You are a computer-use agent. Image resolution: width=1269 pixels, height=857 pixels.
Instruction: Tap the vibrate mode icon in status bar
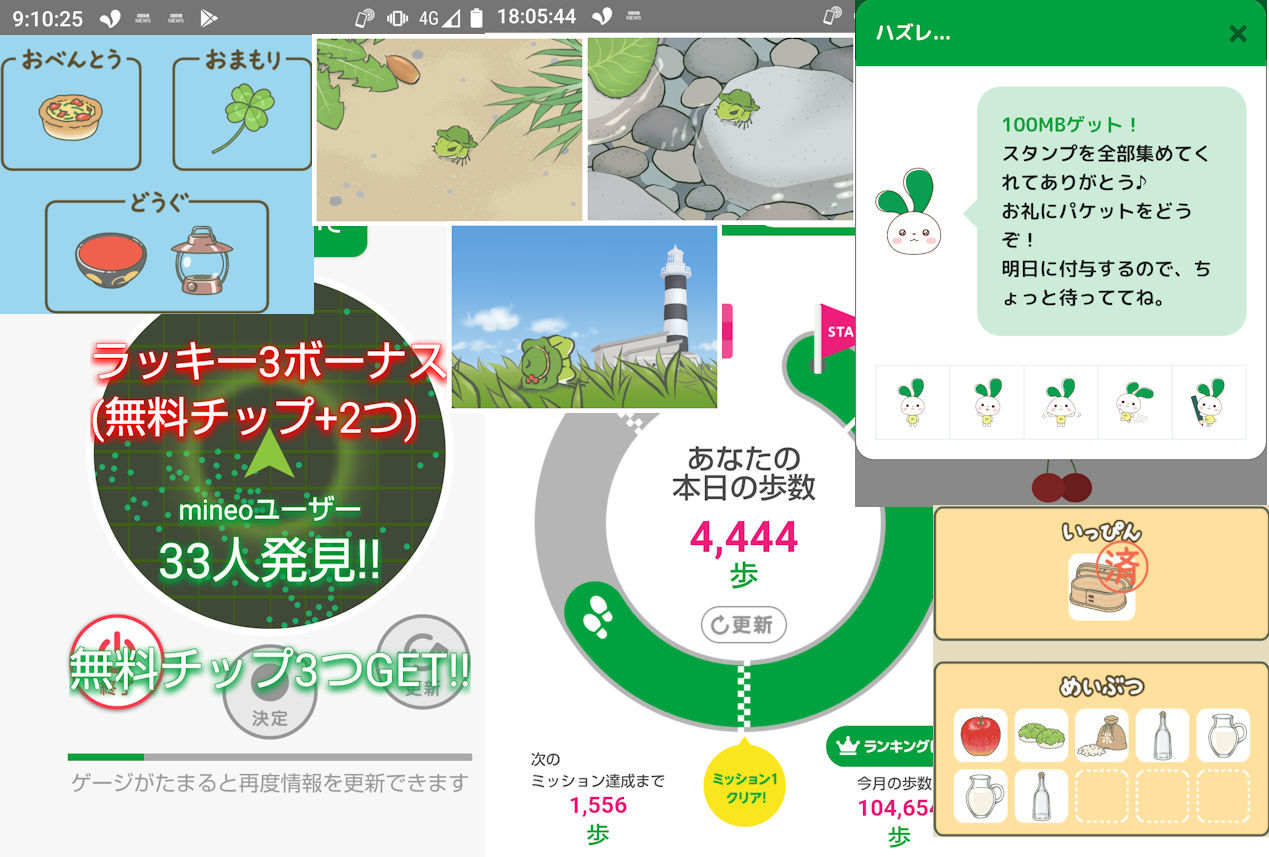click(398, 17)
